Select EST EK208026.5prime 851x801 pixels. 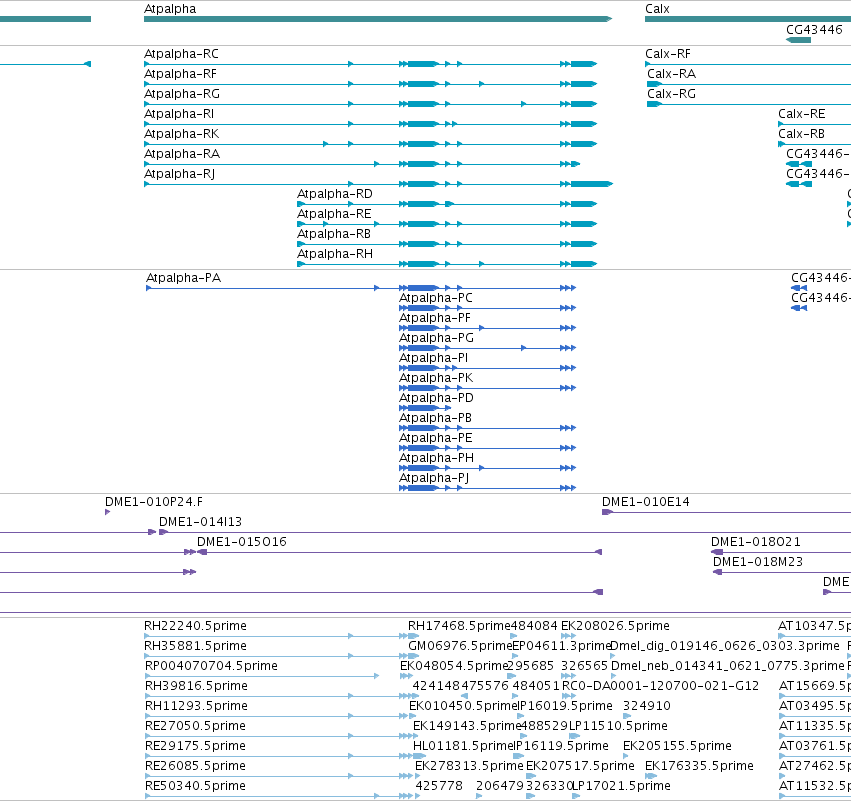[x=615, y=626]
